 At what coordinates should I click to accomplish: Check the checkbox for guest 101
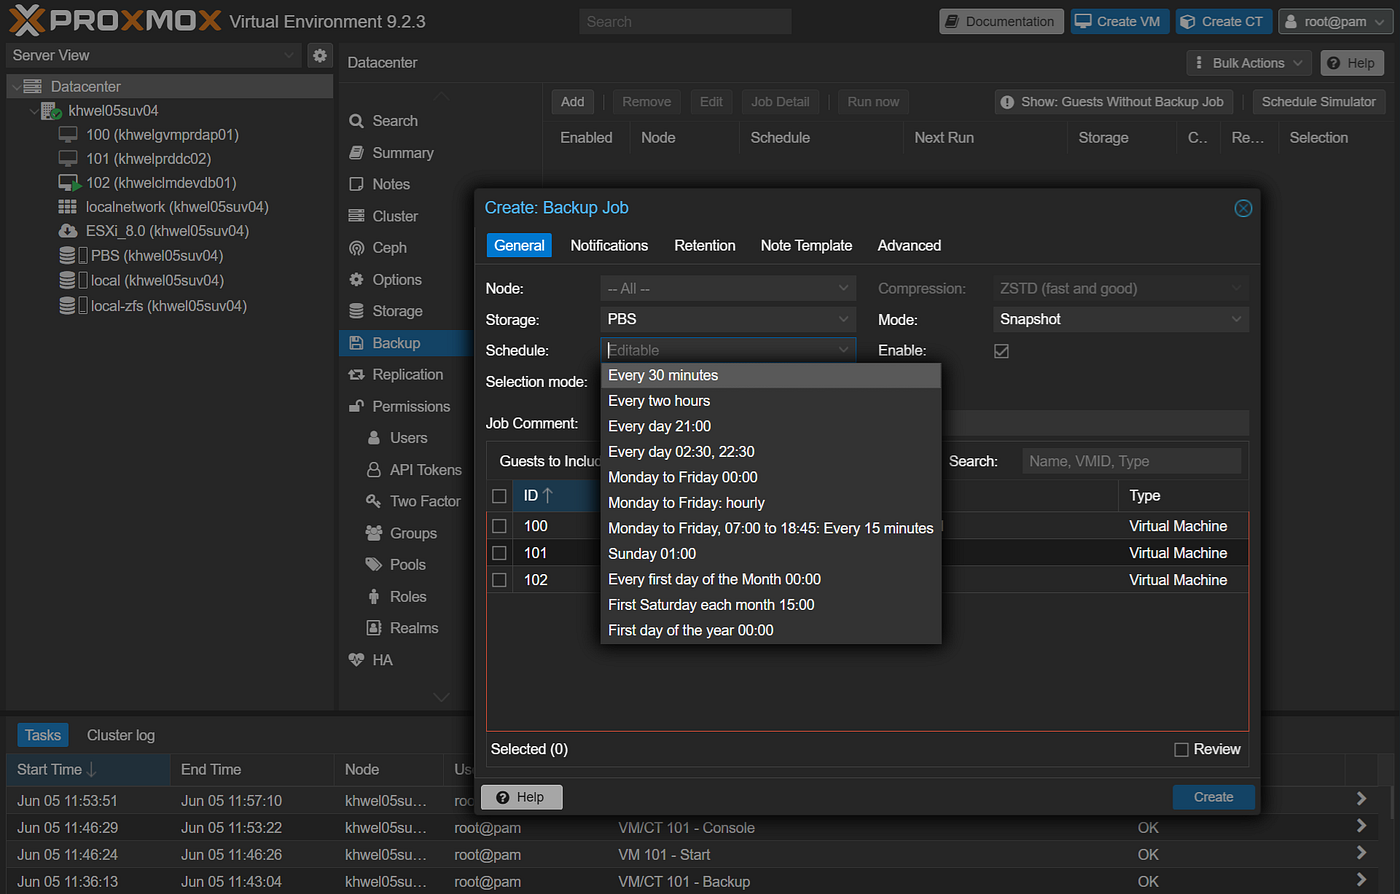point(499,553)
